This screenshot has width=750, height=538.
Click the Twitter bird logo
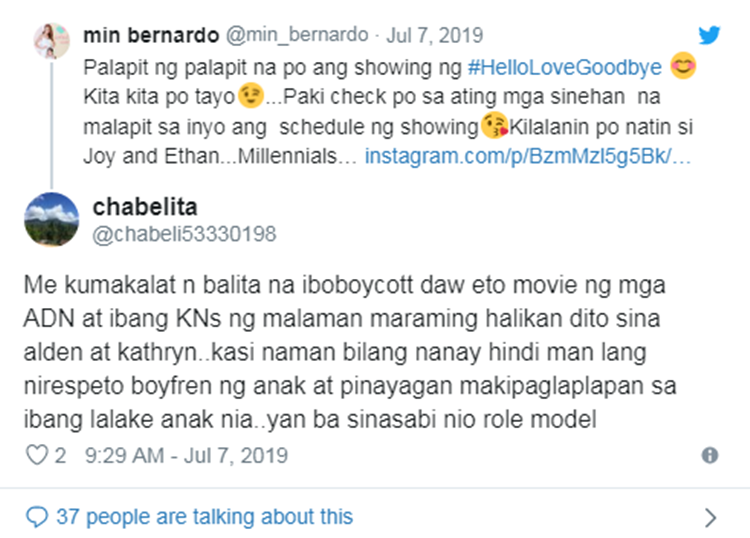click(708, 36)
